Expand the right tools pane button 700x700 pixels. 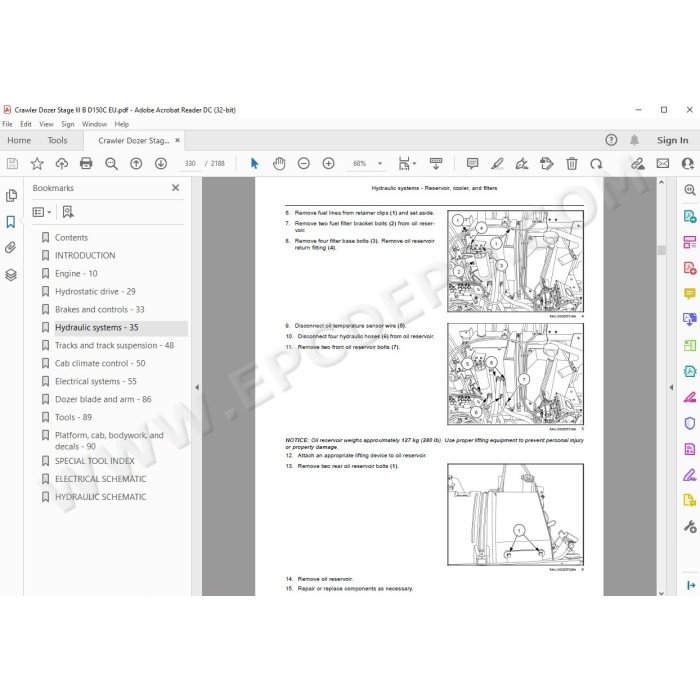(691, 585)
